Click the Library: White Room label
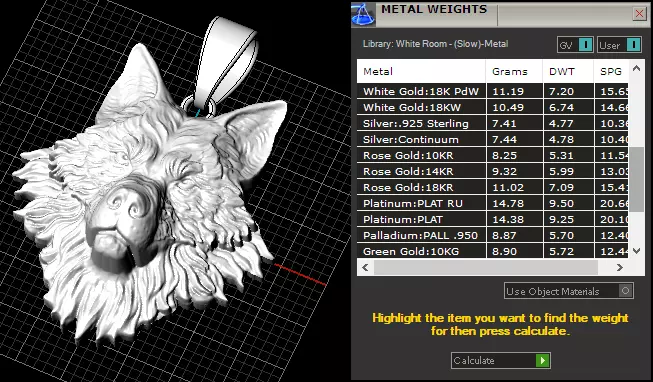This screenshot has height=382, width=653. [435, 44]
